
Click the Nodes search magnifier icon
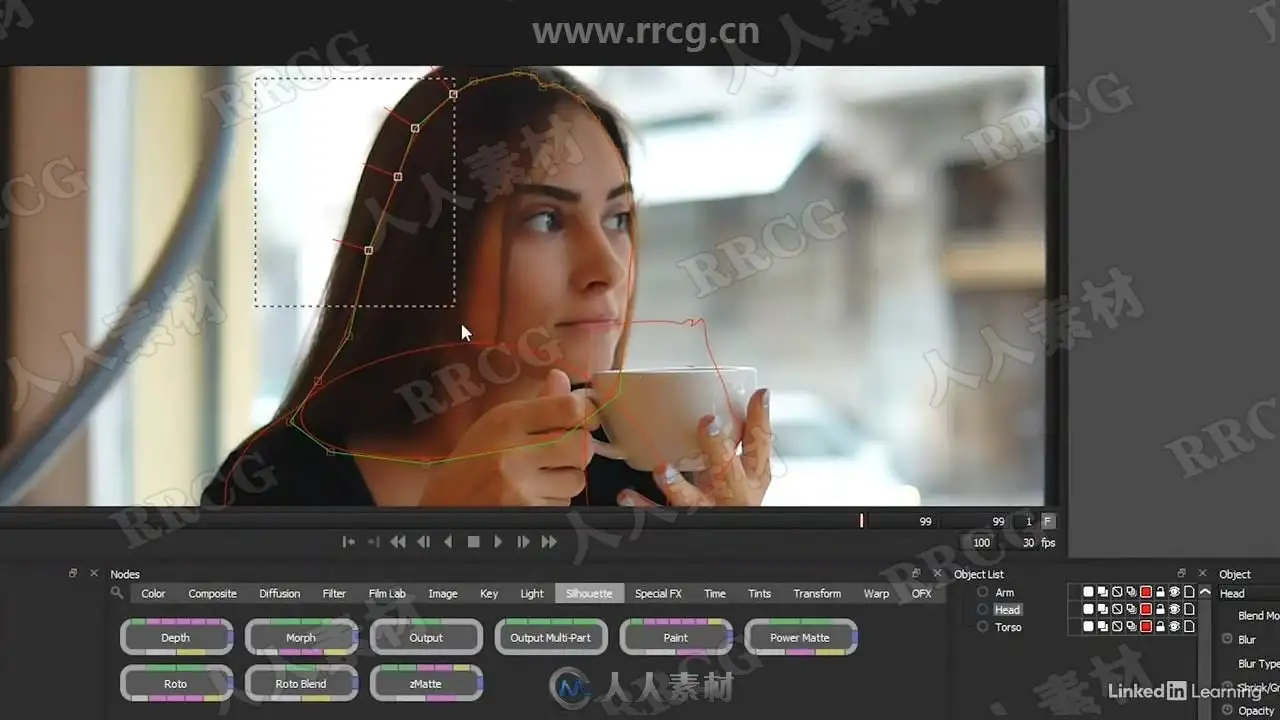(117, 593)
